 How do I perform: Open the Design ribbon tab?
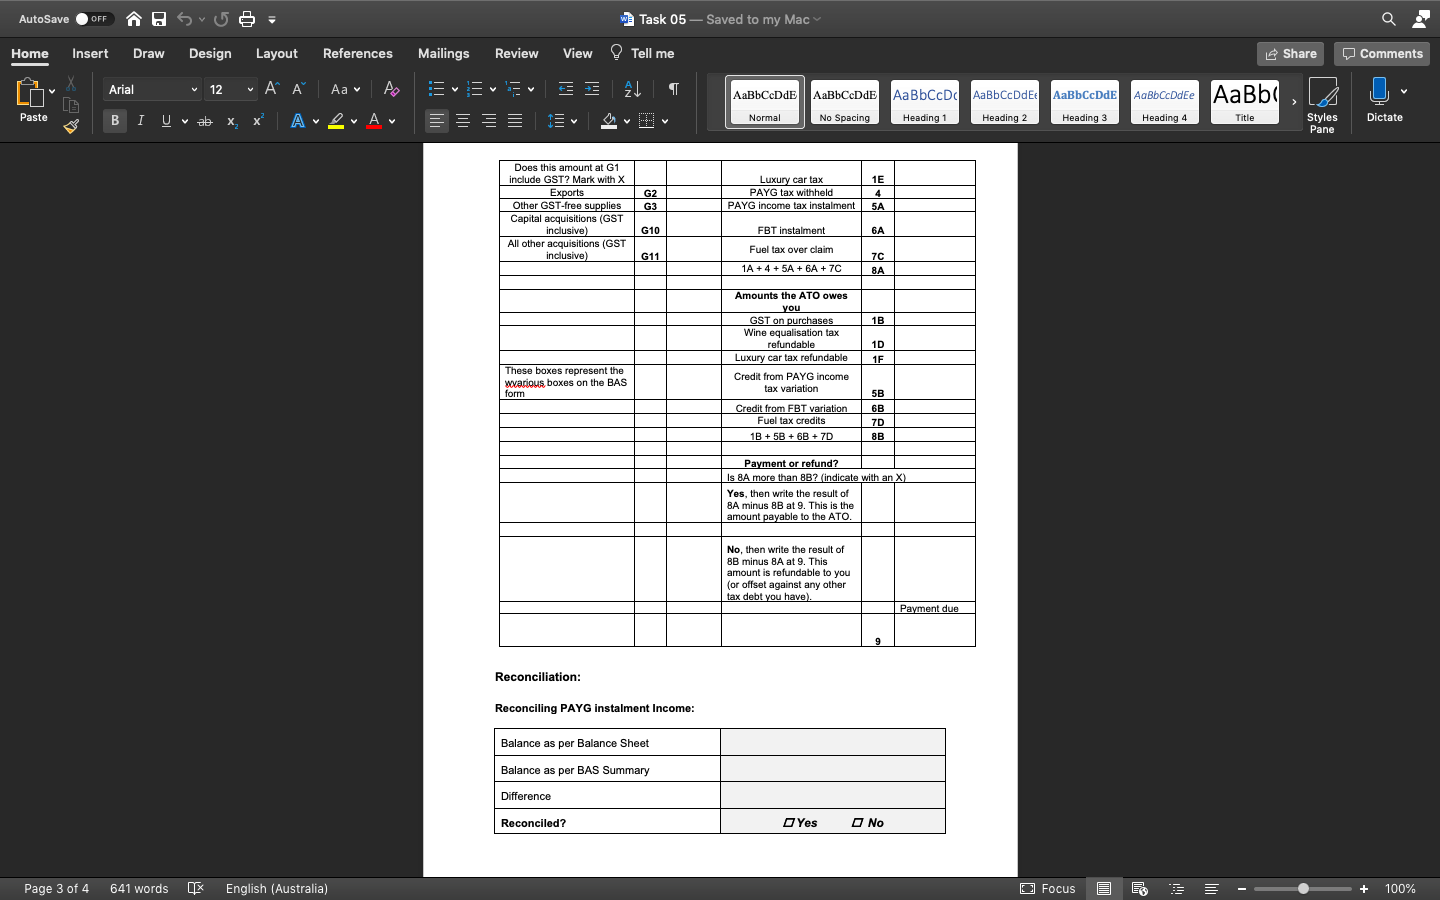(210, 53)
